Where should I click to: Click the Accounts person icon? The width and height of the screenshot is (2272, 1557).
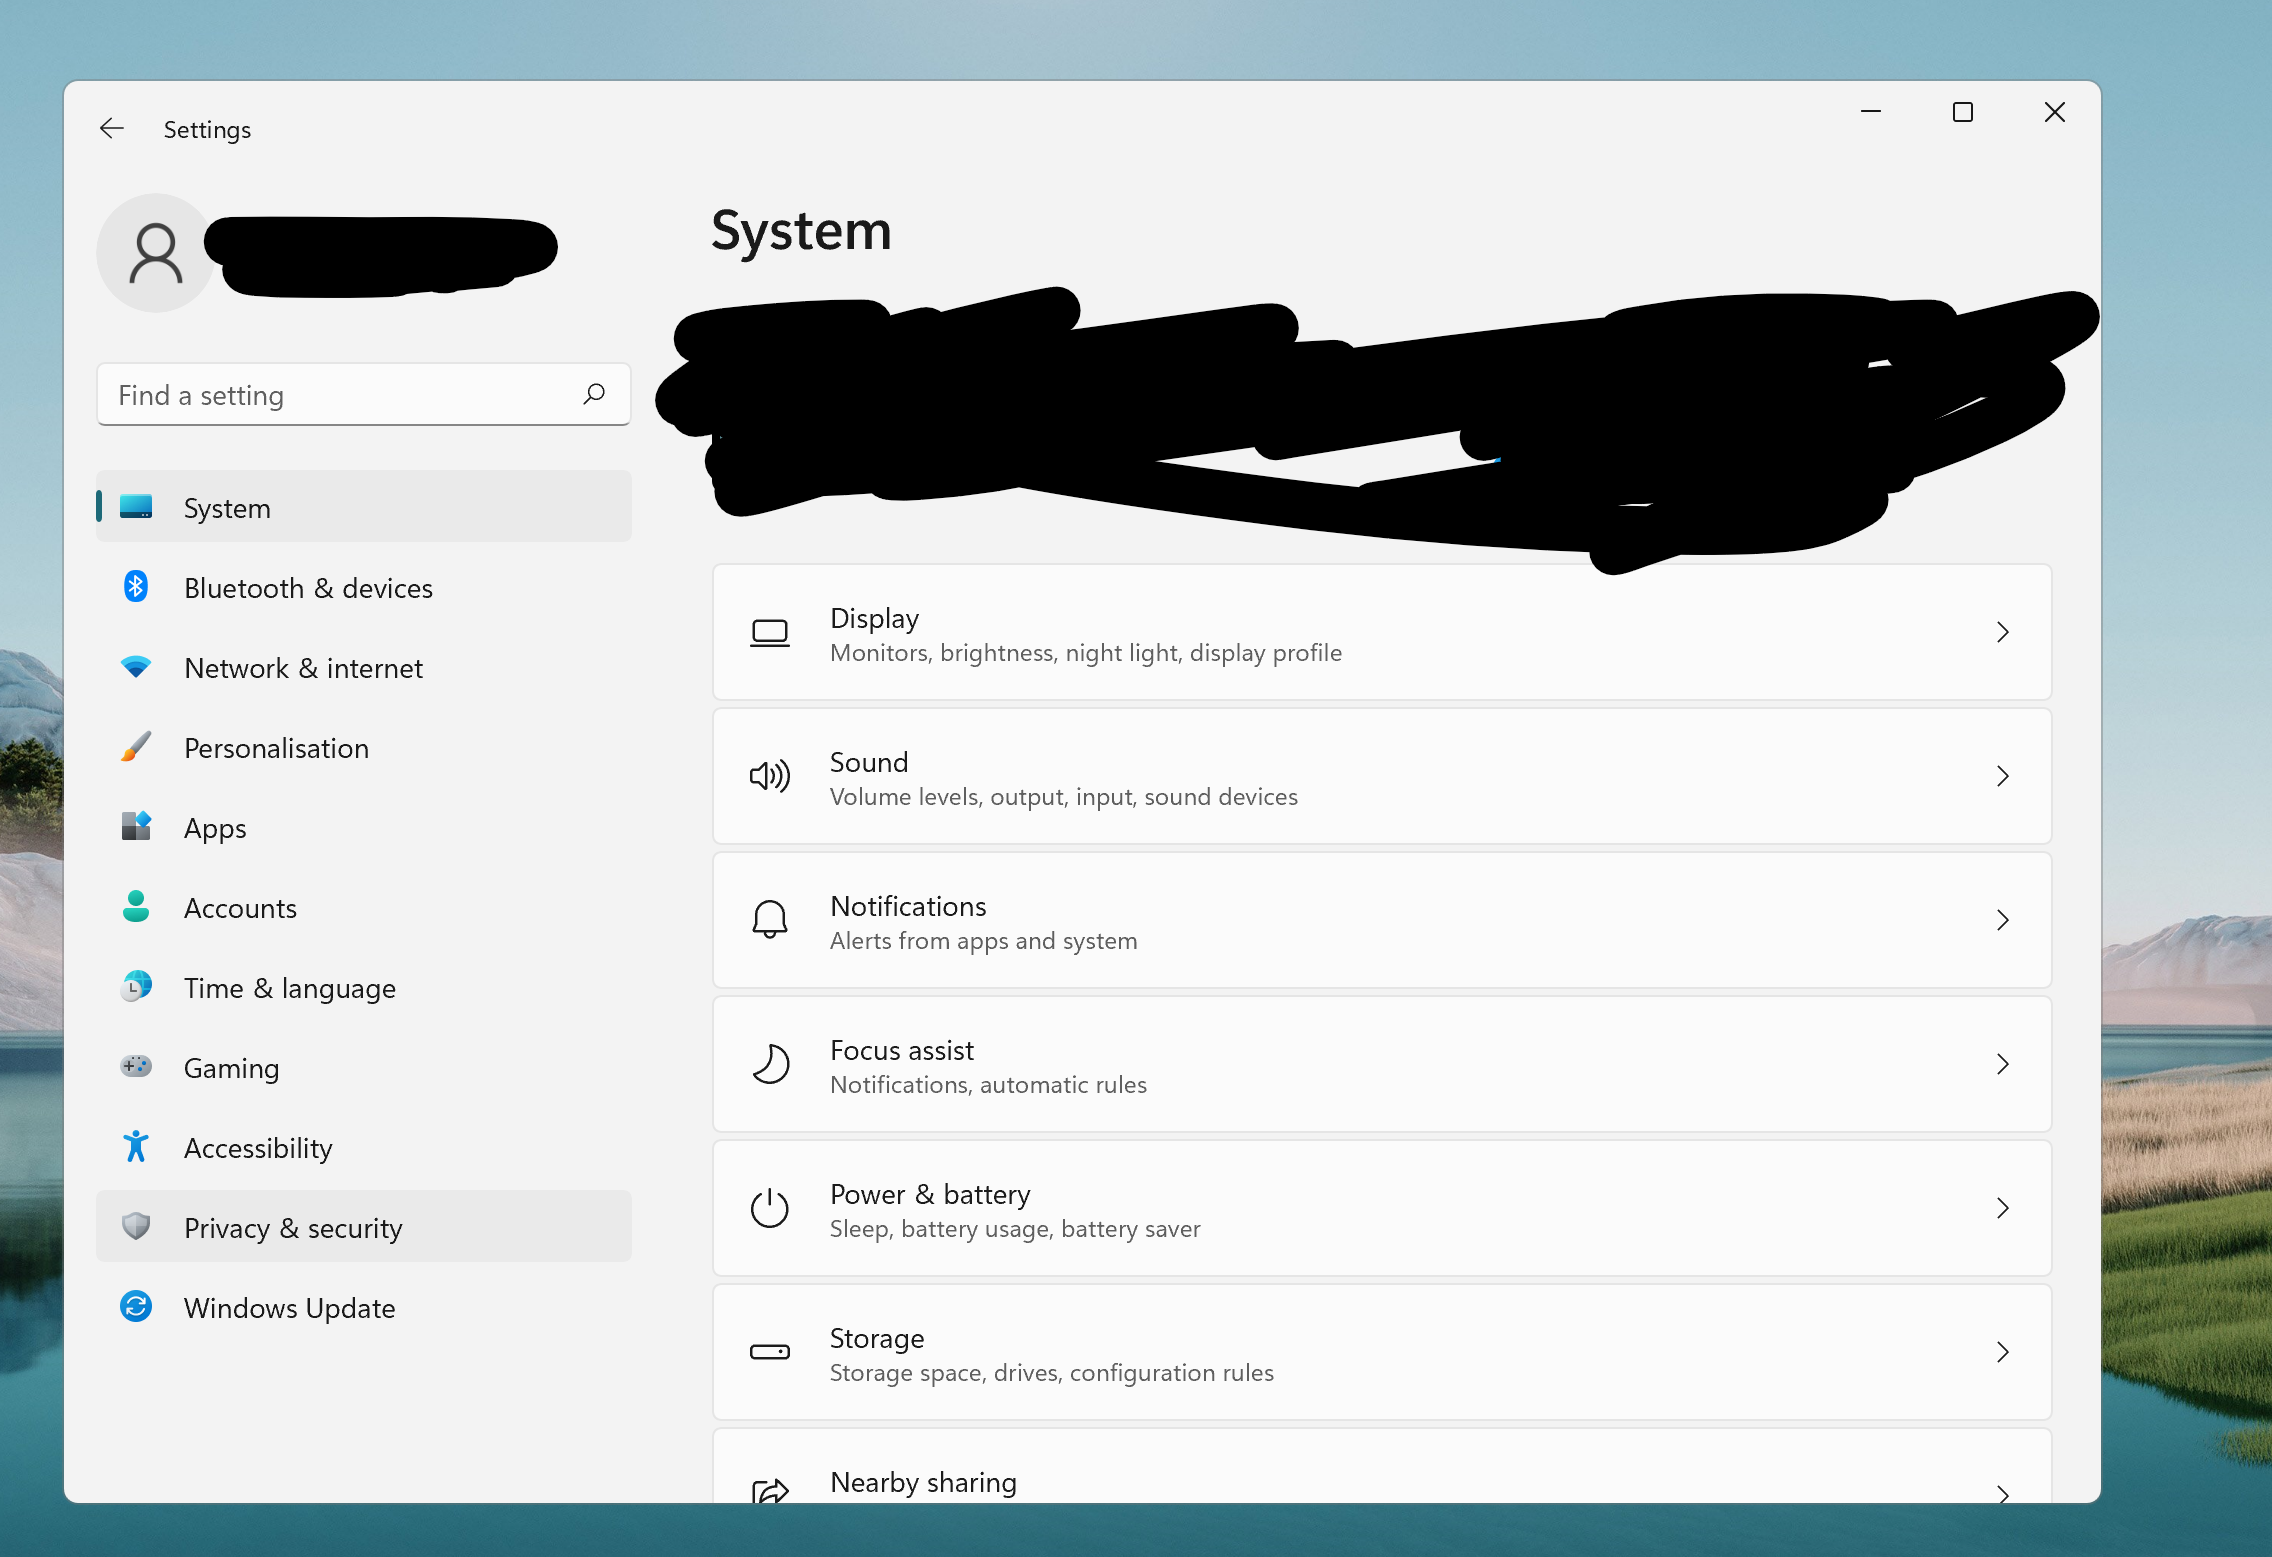click(136, 907)
